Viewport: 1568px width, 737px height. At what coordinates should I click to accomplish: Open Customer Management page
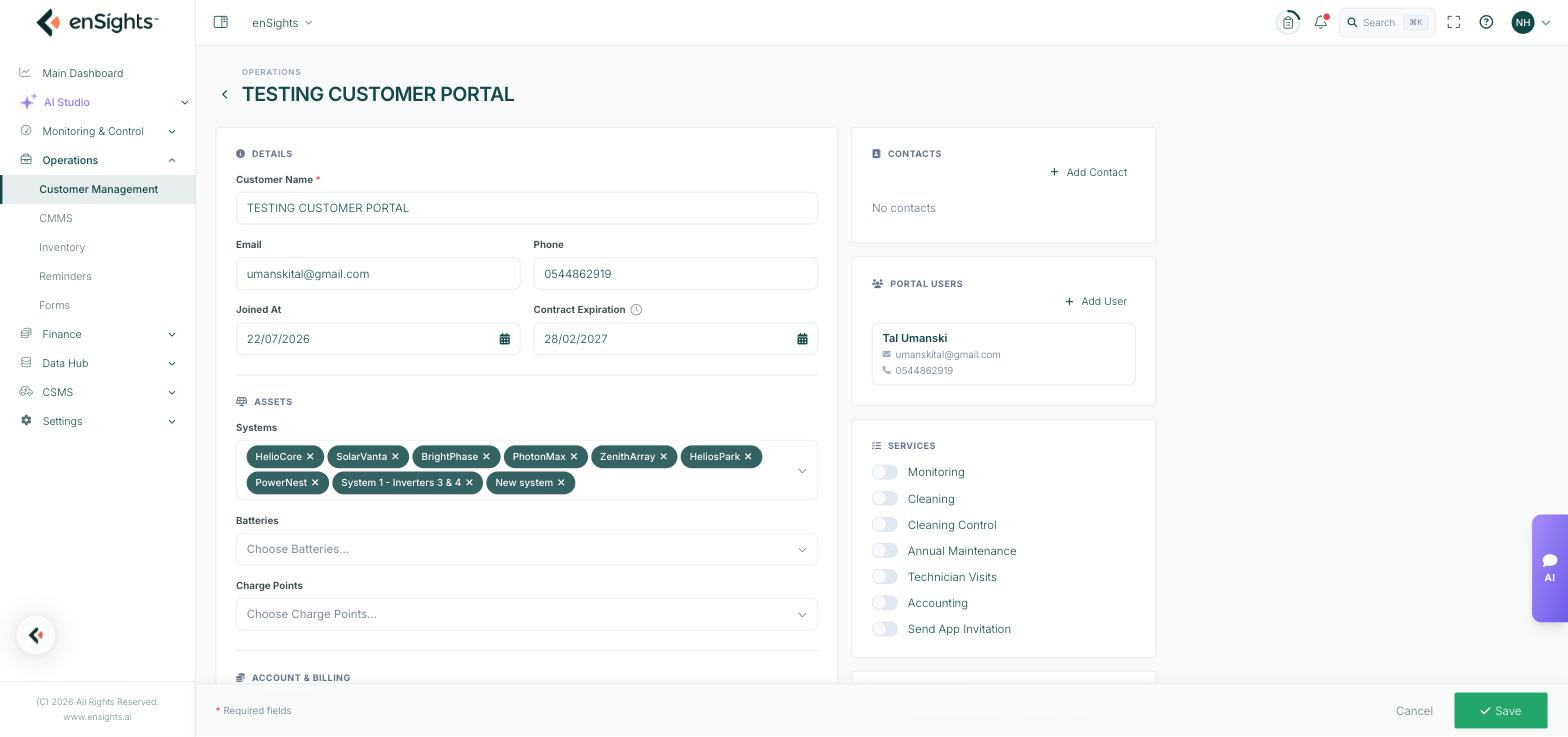(x=98, y=189)
